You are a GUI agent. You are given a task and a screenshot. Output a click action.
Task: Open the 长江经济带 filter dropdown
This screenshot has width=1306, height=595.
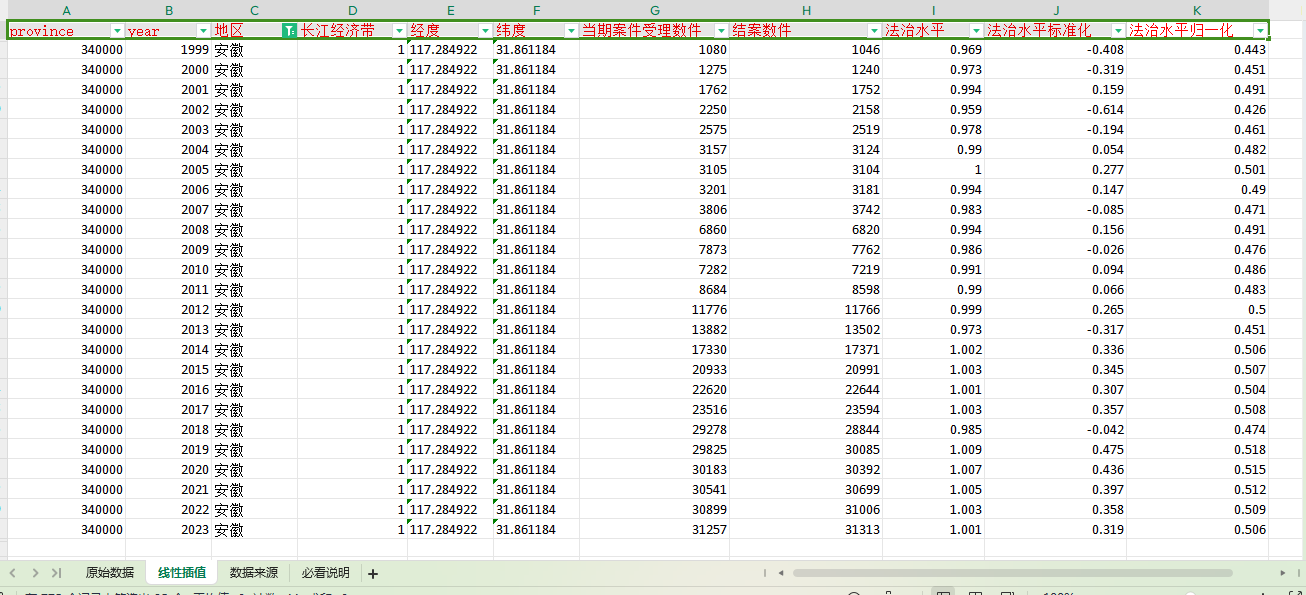399,31
